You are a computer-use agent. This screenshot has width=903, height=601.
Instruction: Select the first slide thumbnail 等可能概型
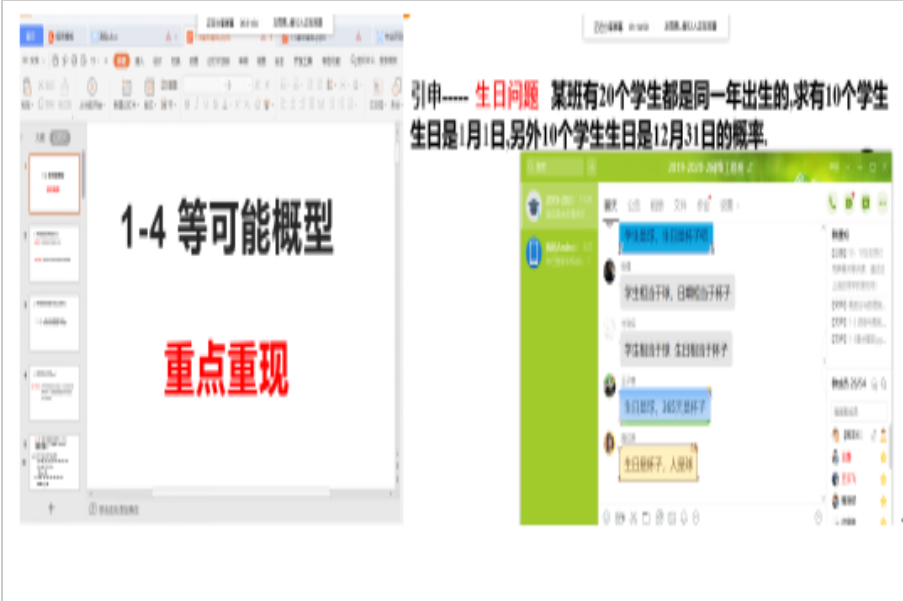click(x=54, y=183)
